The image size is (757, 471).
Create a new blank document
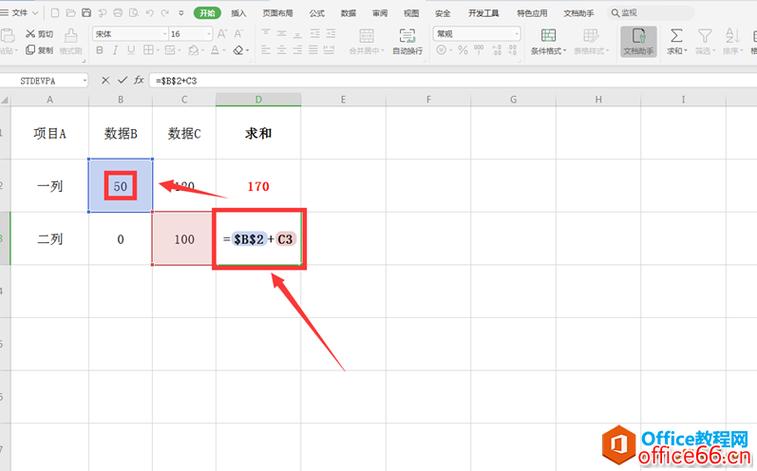click(55, 13)
